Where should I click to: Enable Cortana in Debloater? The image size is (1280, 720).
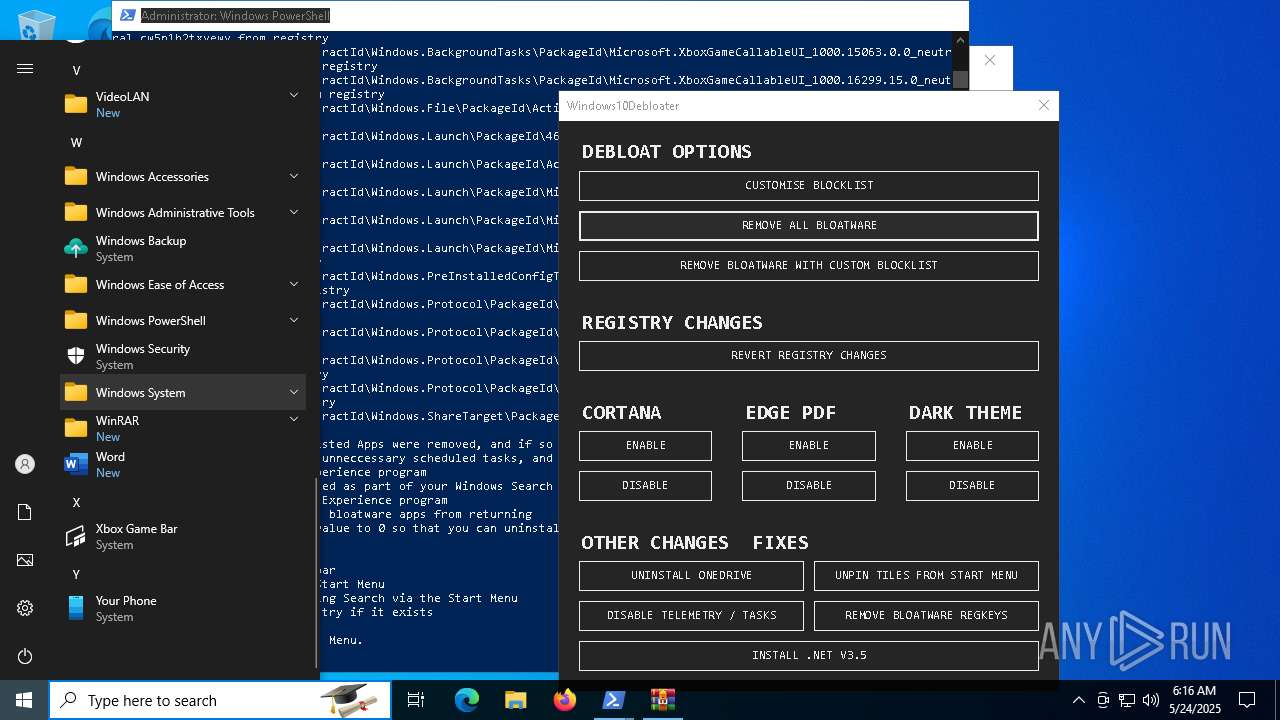tap(645, 446)
